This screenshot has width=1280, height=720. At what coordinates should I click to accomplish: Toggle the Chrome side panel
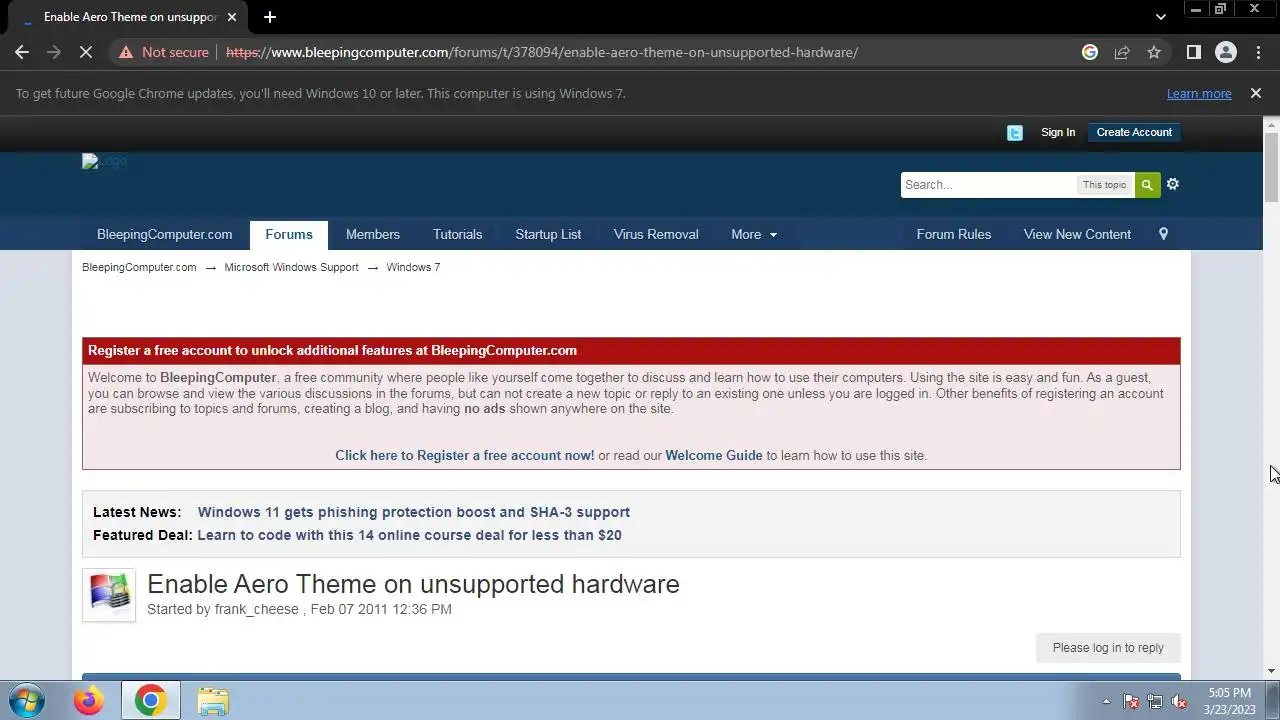click(x=1193, y=52)
